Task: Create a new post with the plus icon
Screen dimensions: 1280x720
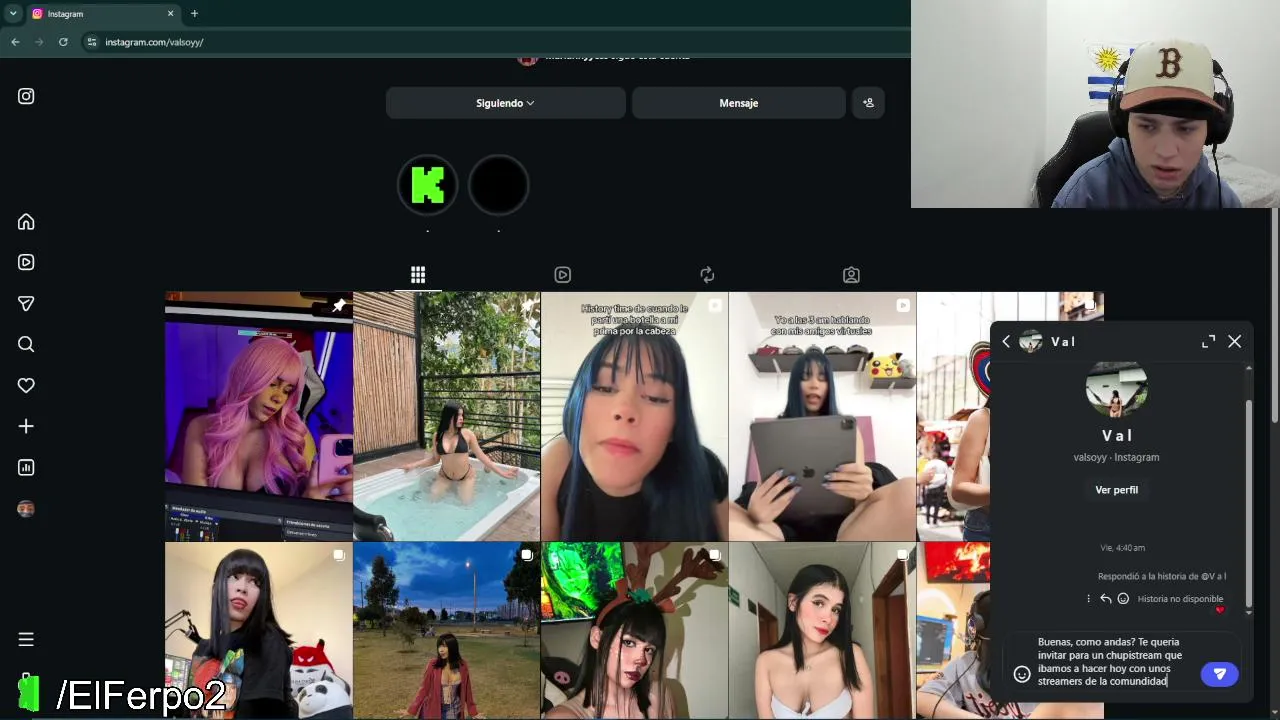Action: [26, 426]
